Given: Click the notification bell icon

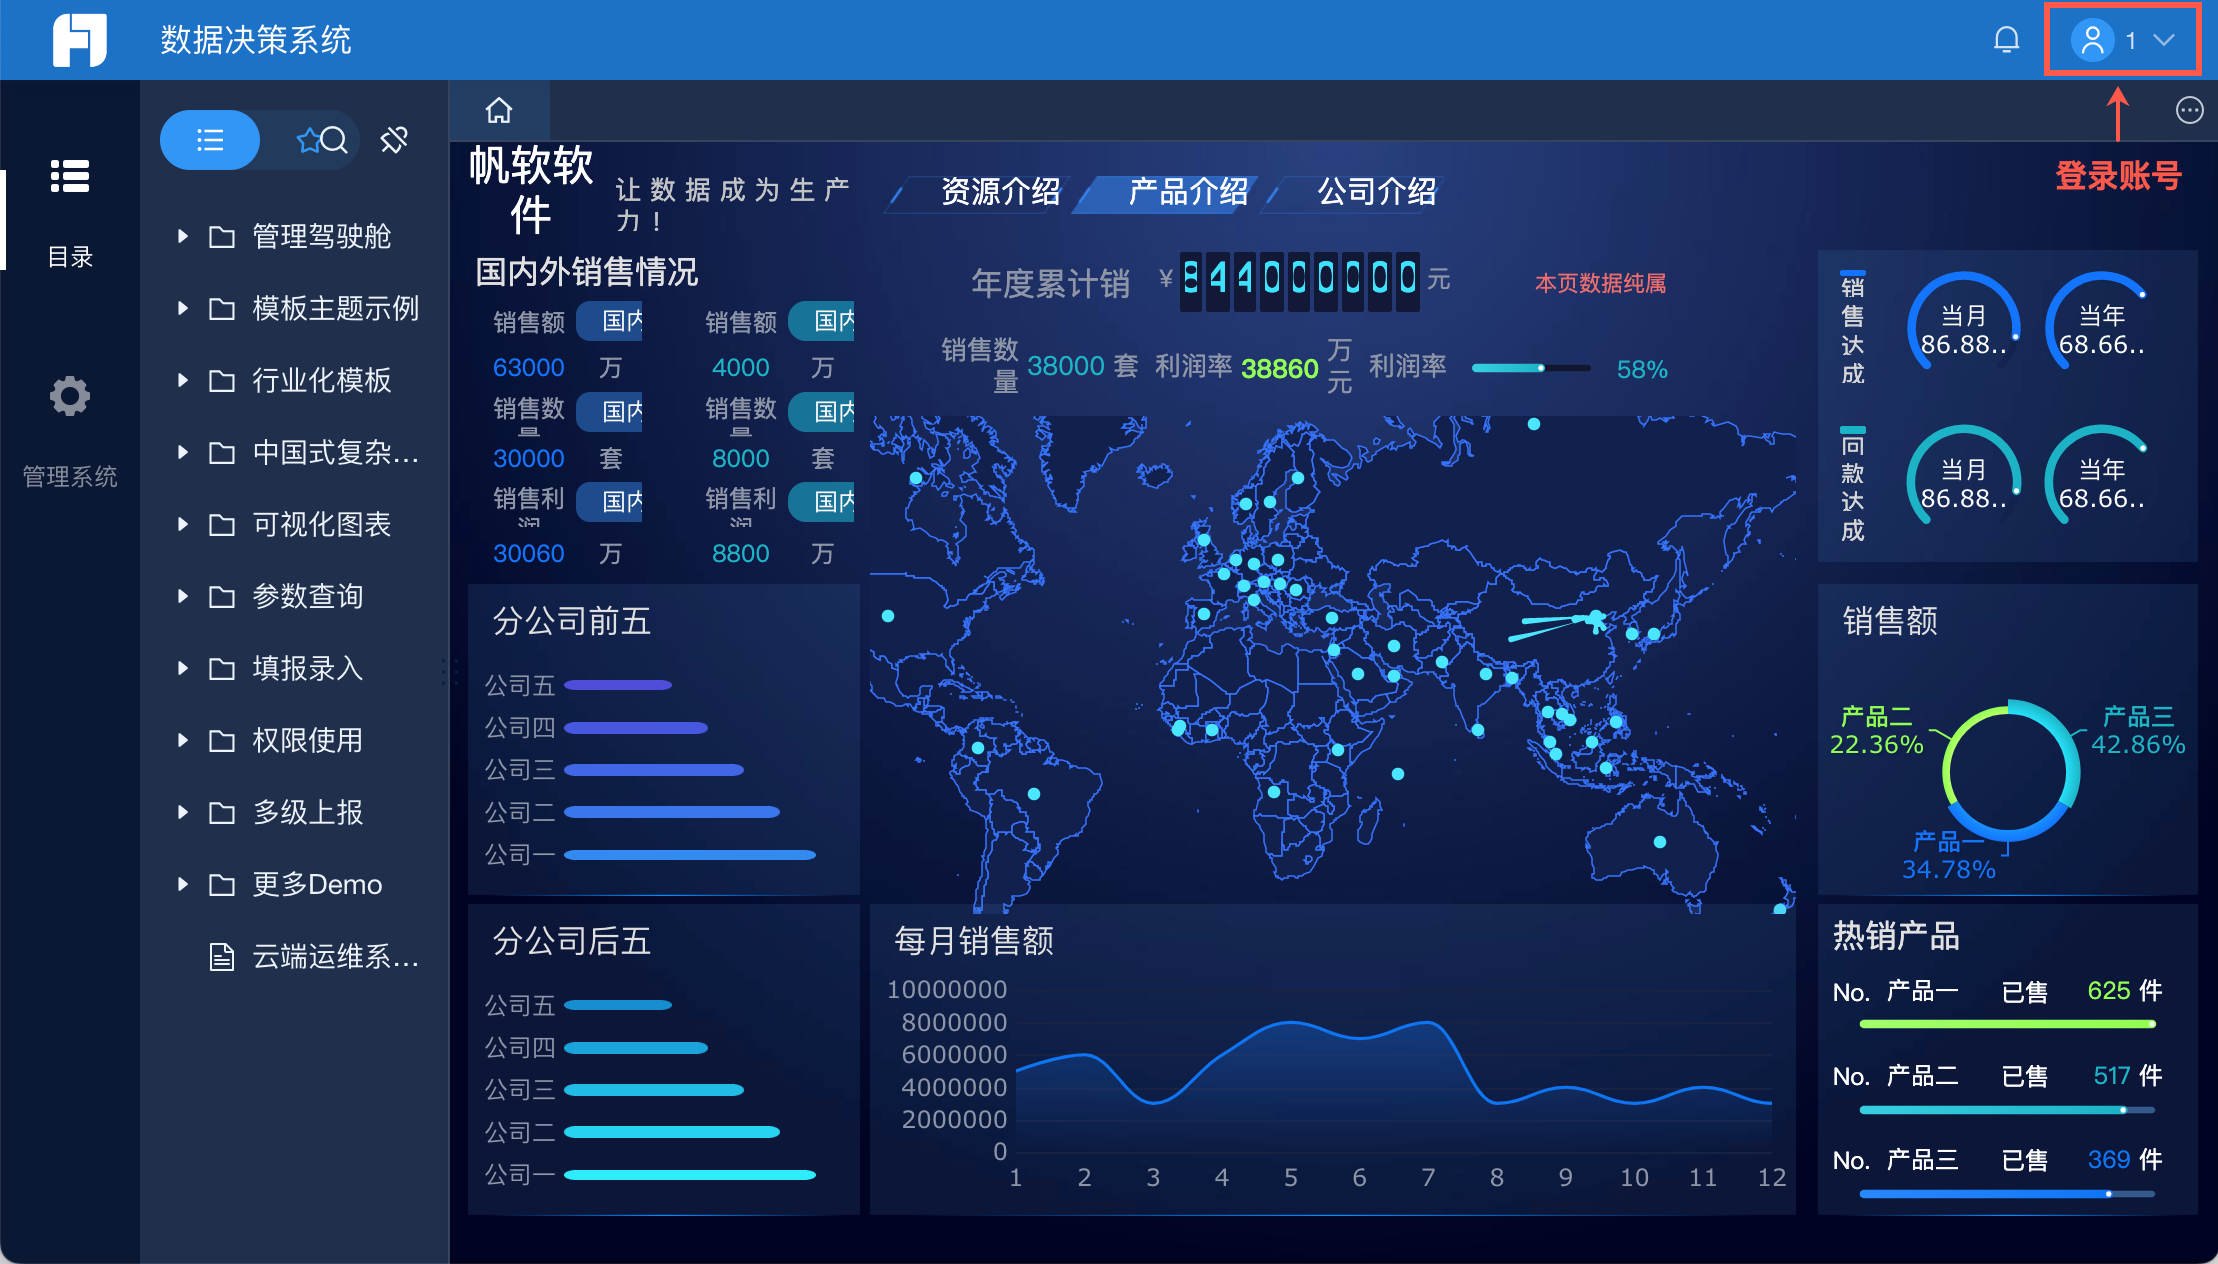Looking at the screenshot, I should [x=2006, y=40].
